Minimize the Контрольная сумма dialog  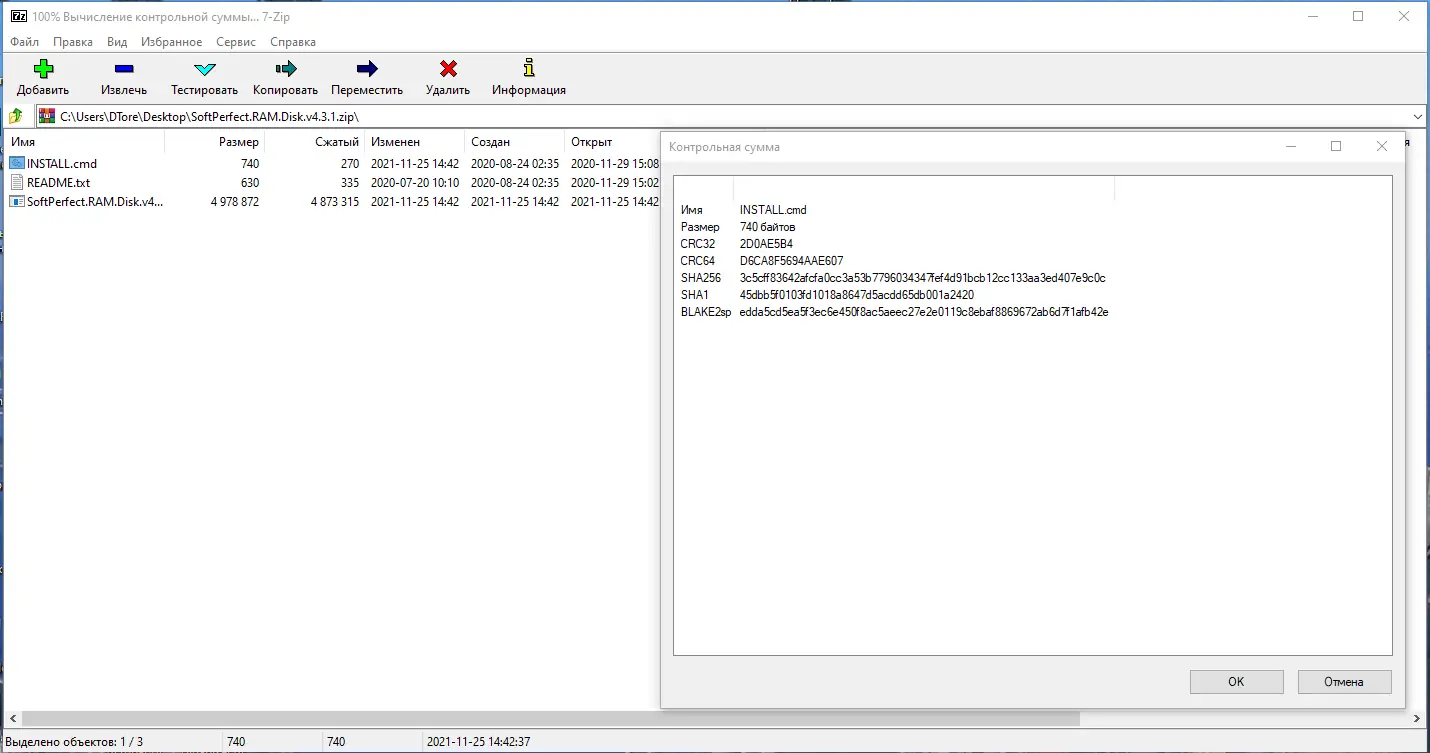coord(1290,146)
